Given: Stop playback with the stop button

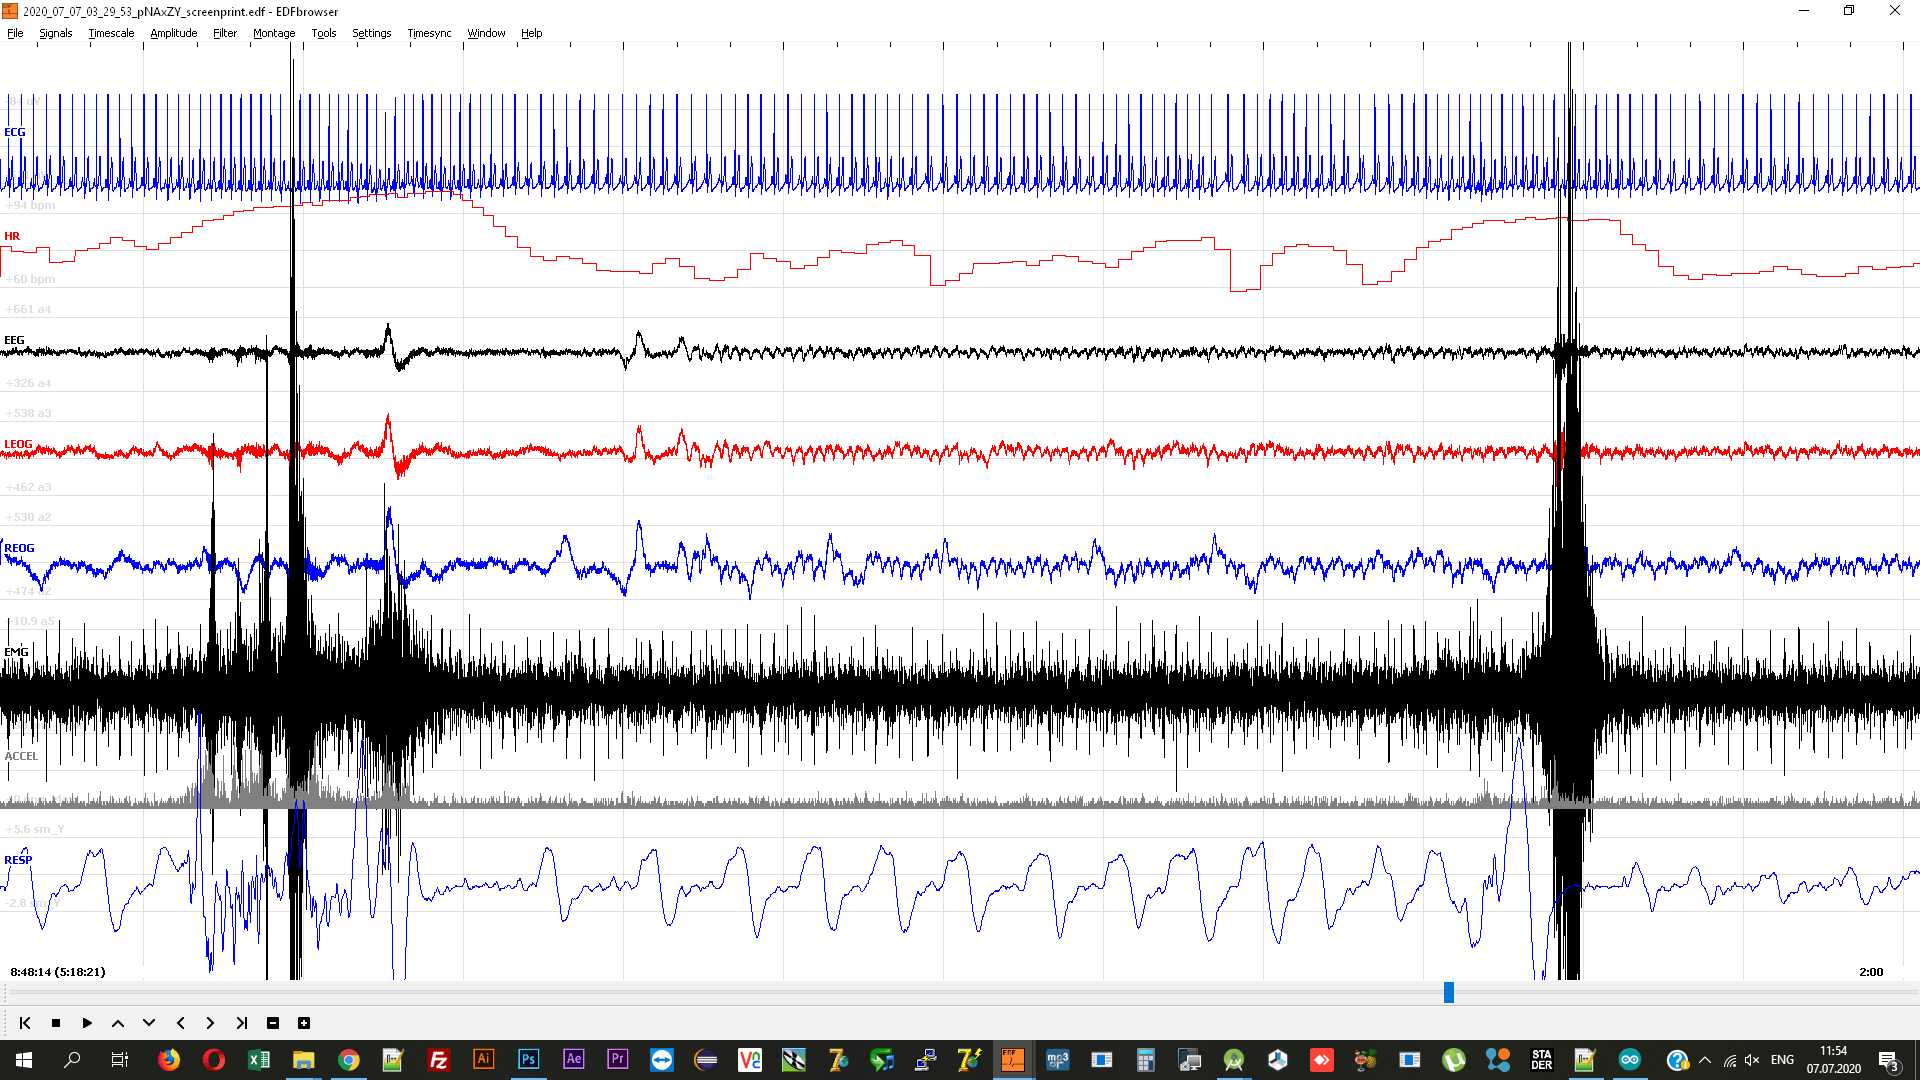Looking at the screenshot, I should tap(56, 1023).
